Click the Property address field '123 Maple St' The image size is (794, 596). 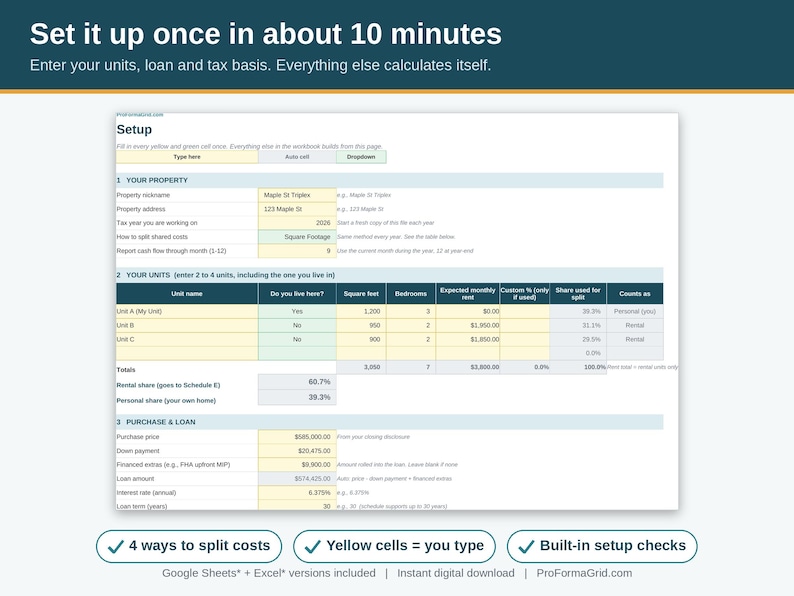point(297,209)
